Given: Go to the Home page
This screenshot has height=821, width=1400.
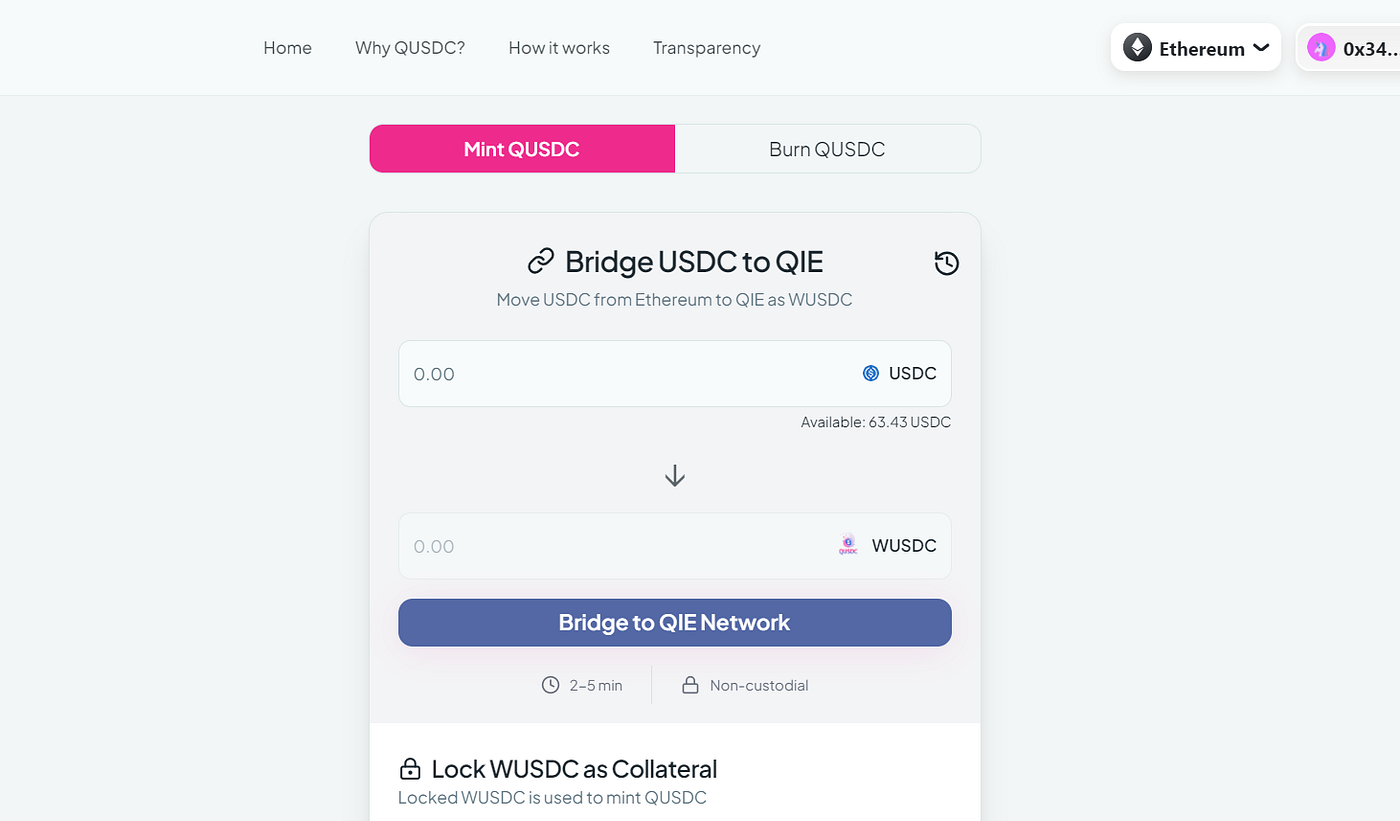Looking at the screenshot, I should (x=287, y=48).
